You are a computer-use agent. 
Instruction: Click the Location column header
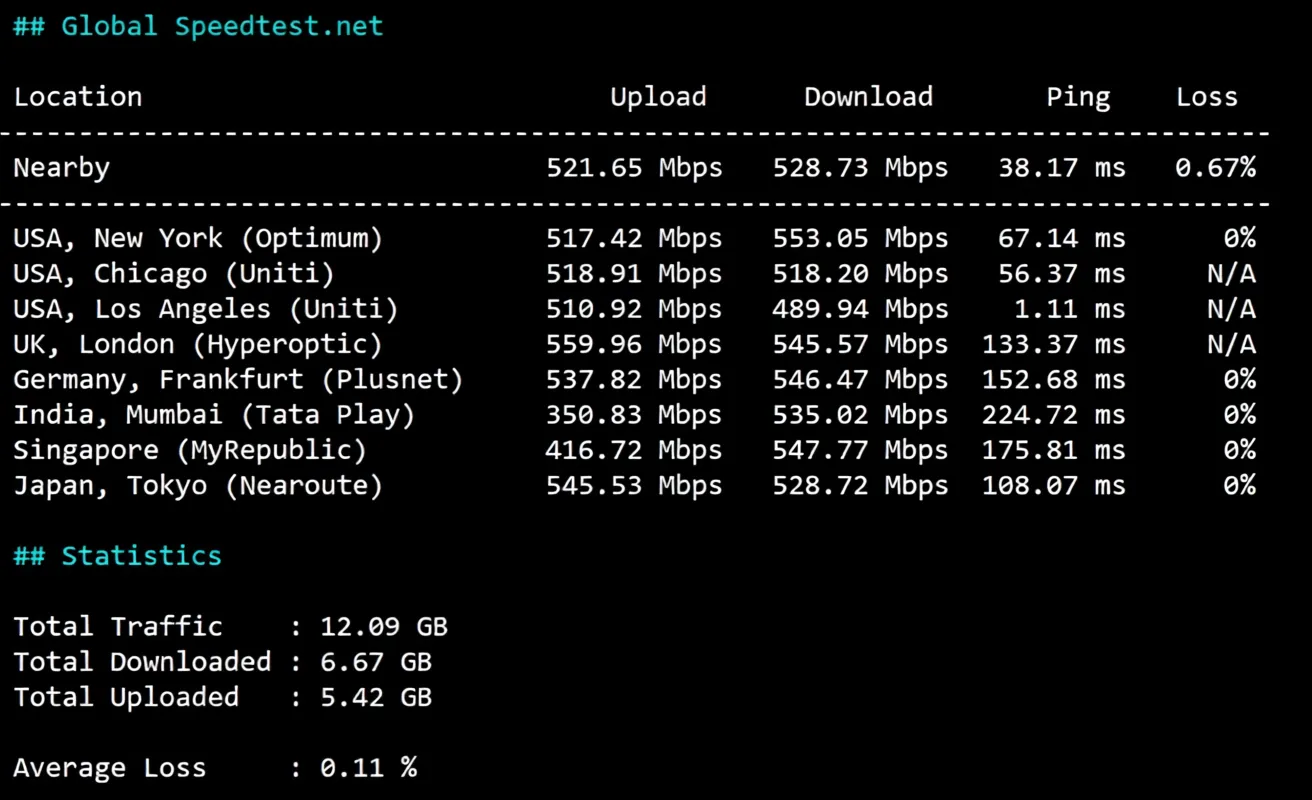click(x=78, y=97)
